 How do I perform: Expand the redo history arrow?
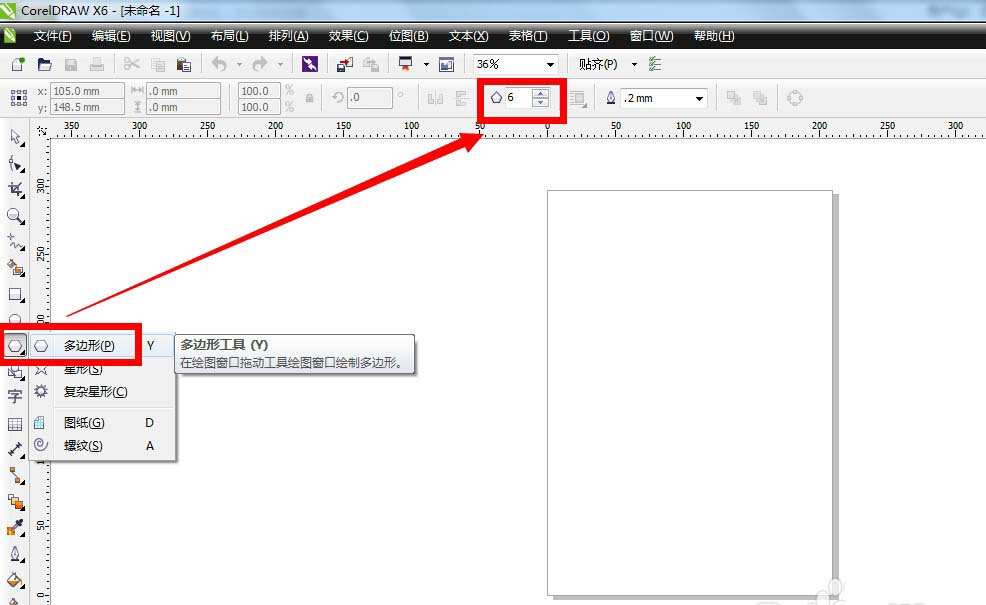[x=280, y=64]
